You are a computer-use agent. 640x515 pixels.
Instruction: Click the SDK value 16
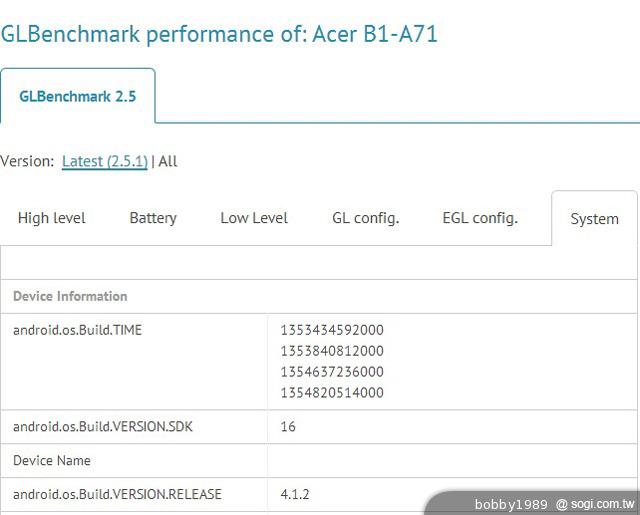288,427
